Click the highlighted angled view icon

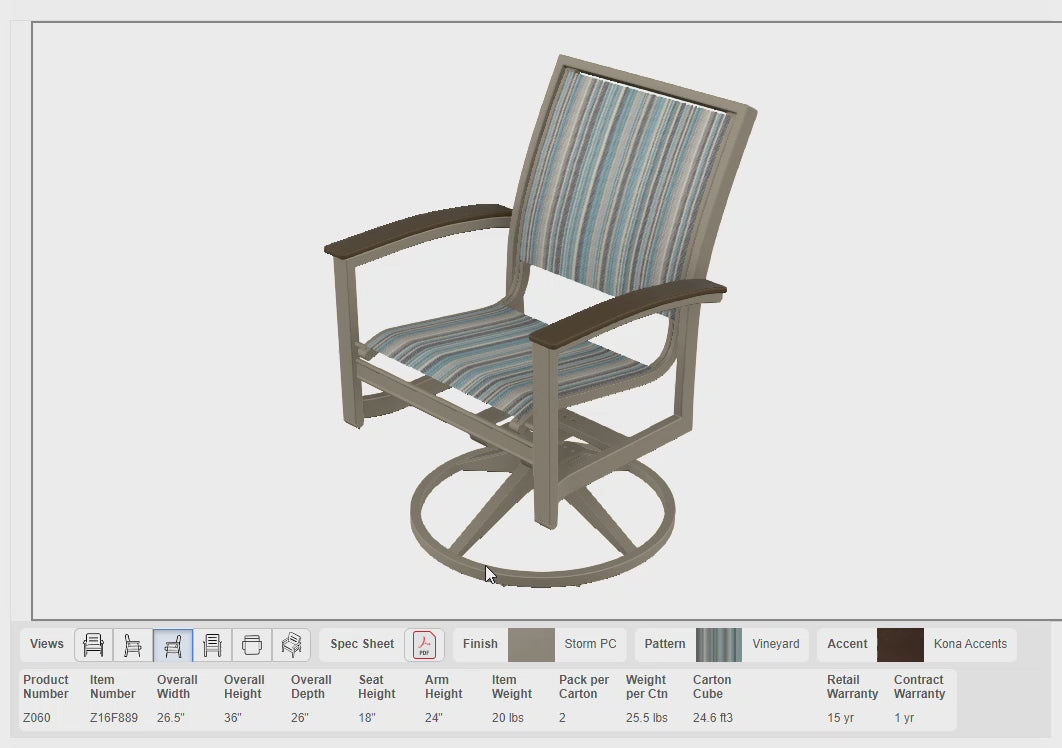coord(173,645)
